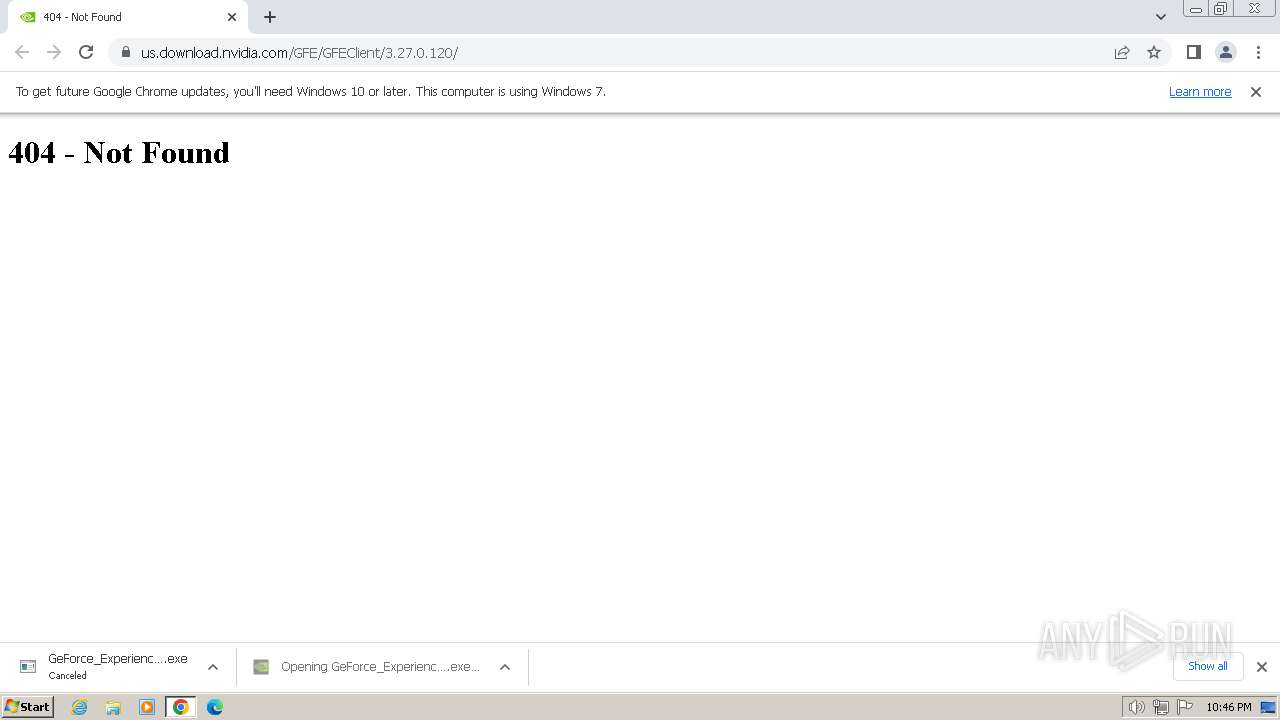Show all downloads
The width and height of the screenshot is (1280, 720).
[1208, 666]
